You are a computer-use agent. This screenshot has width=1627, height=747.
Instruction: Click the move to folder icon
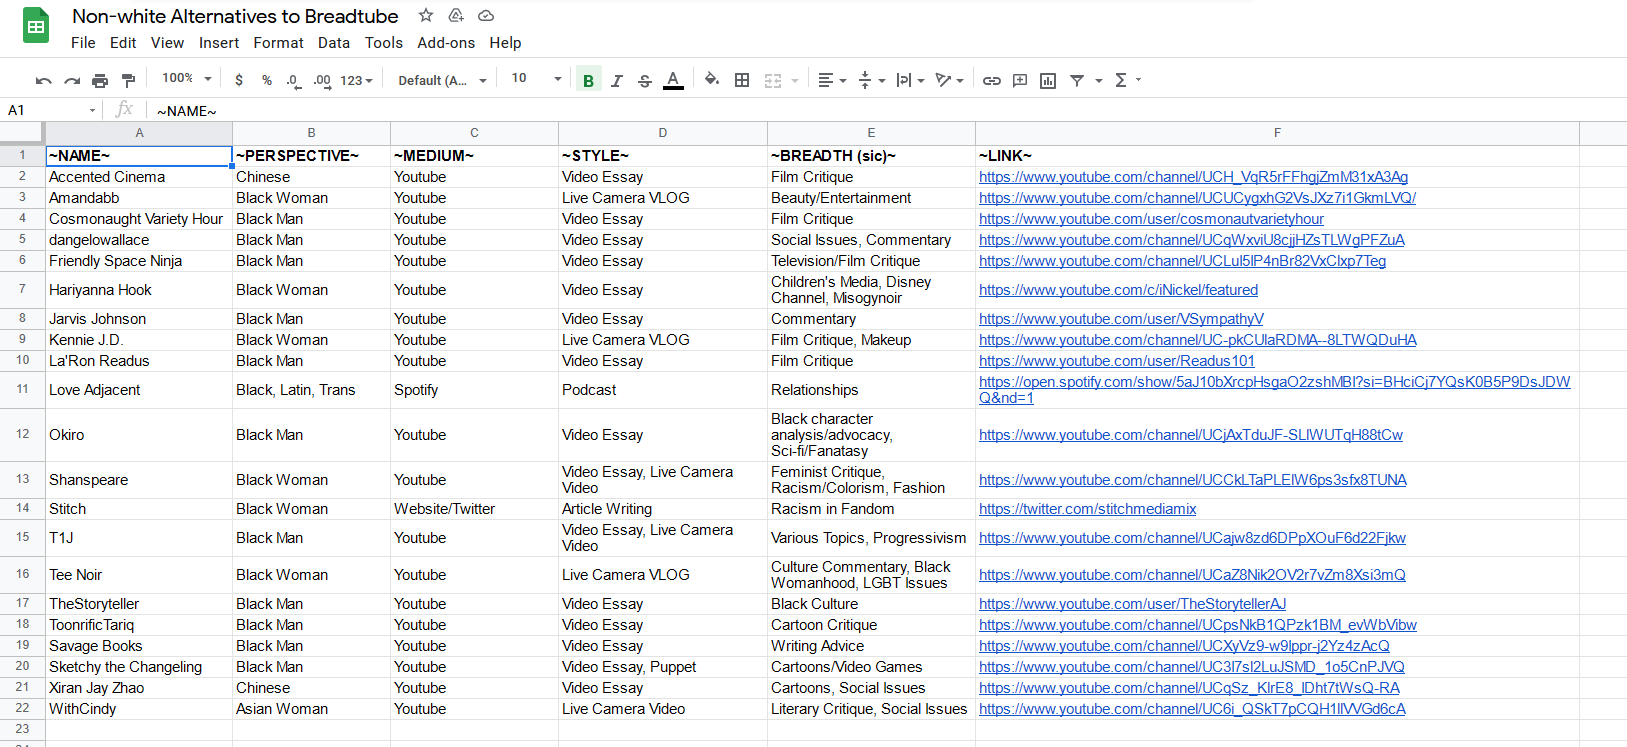[456, 15]
